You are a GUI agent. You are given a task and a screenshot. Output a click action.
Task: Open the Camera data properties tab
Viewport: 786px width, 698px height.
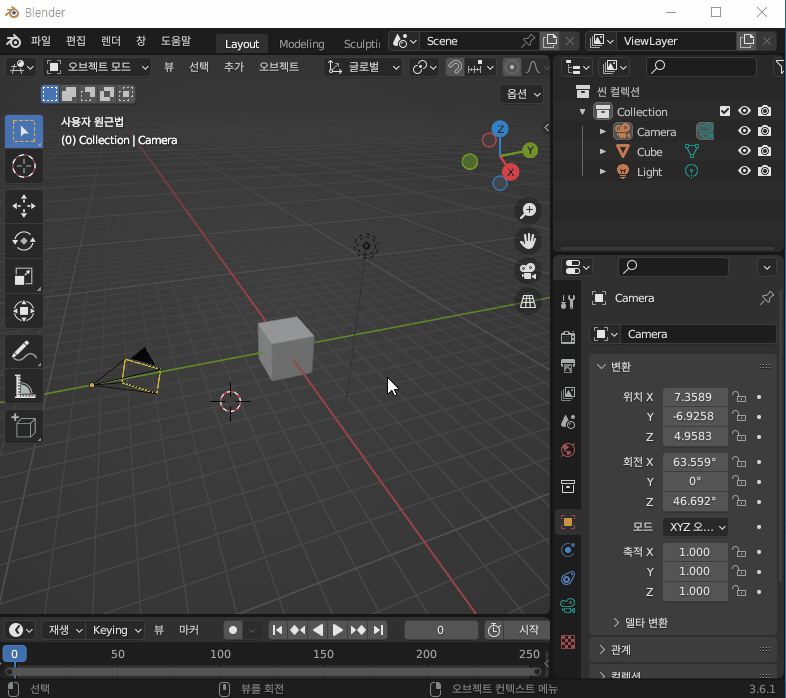[568, 606]
